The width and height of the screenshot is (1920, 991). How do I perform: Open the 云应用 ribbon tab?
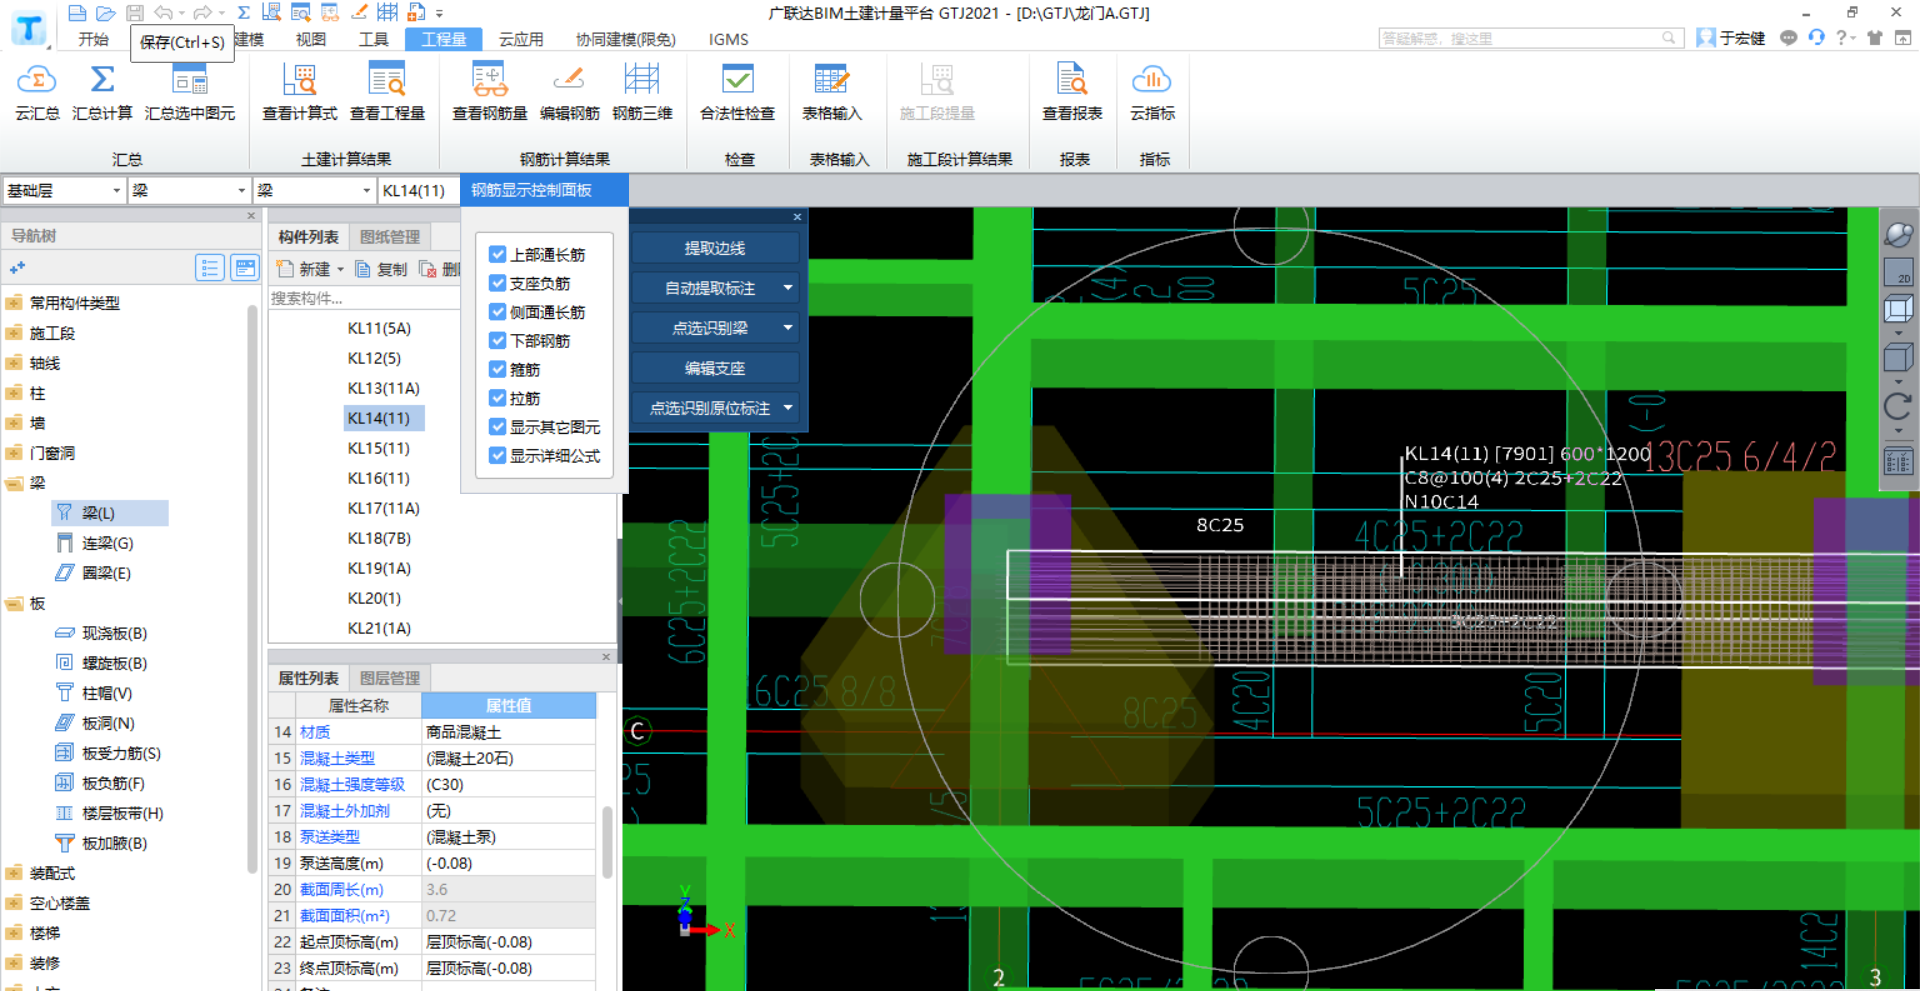coord(521,39)
